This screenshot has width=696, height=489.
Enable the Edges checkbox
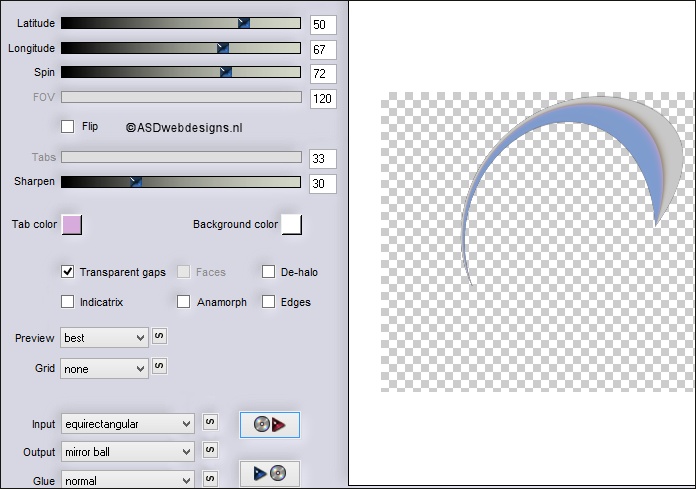[268, 302]
